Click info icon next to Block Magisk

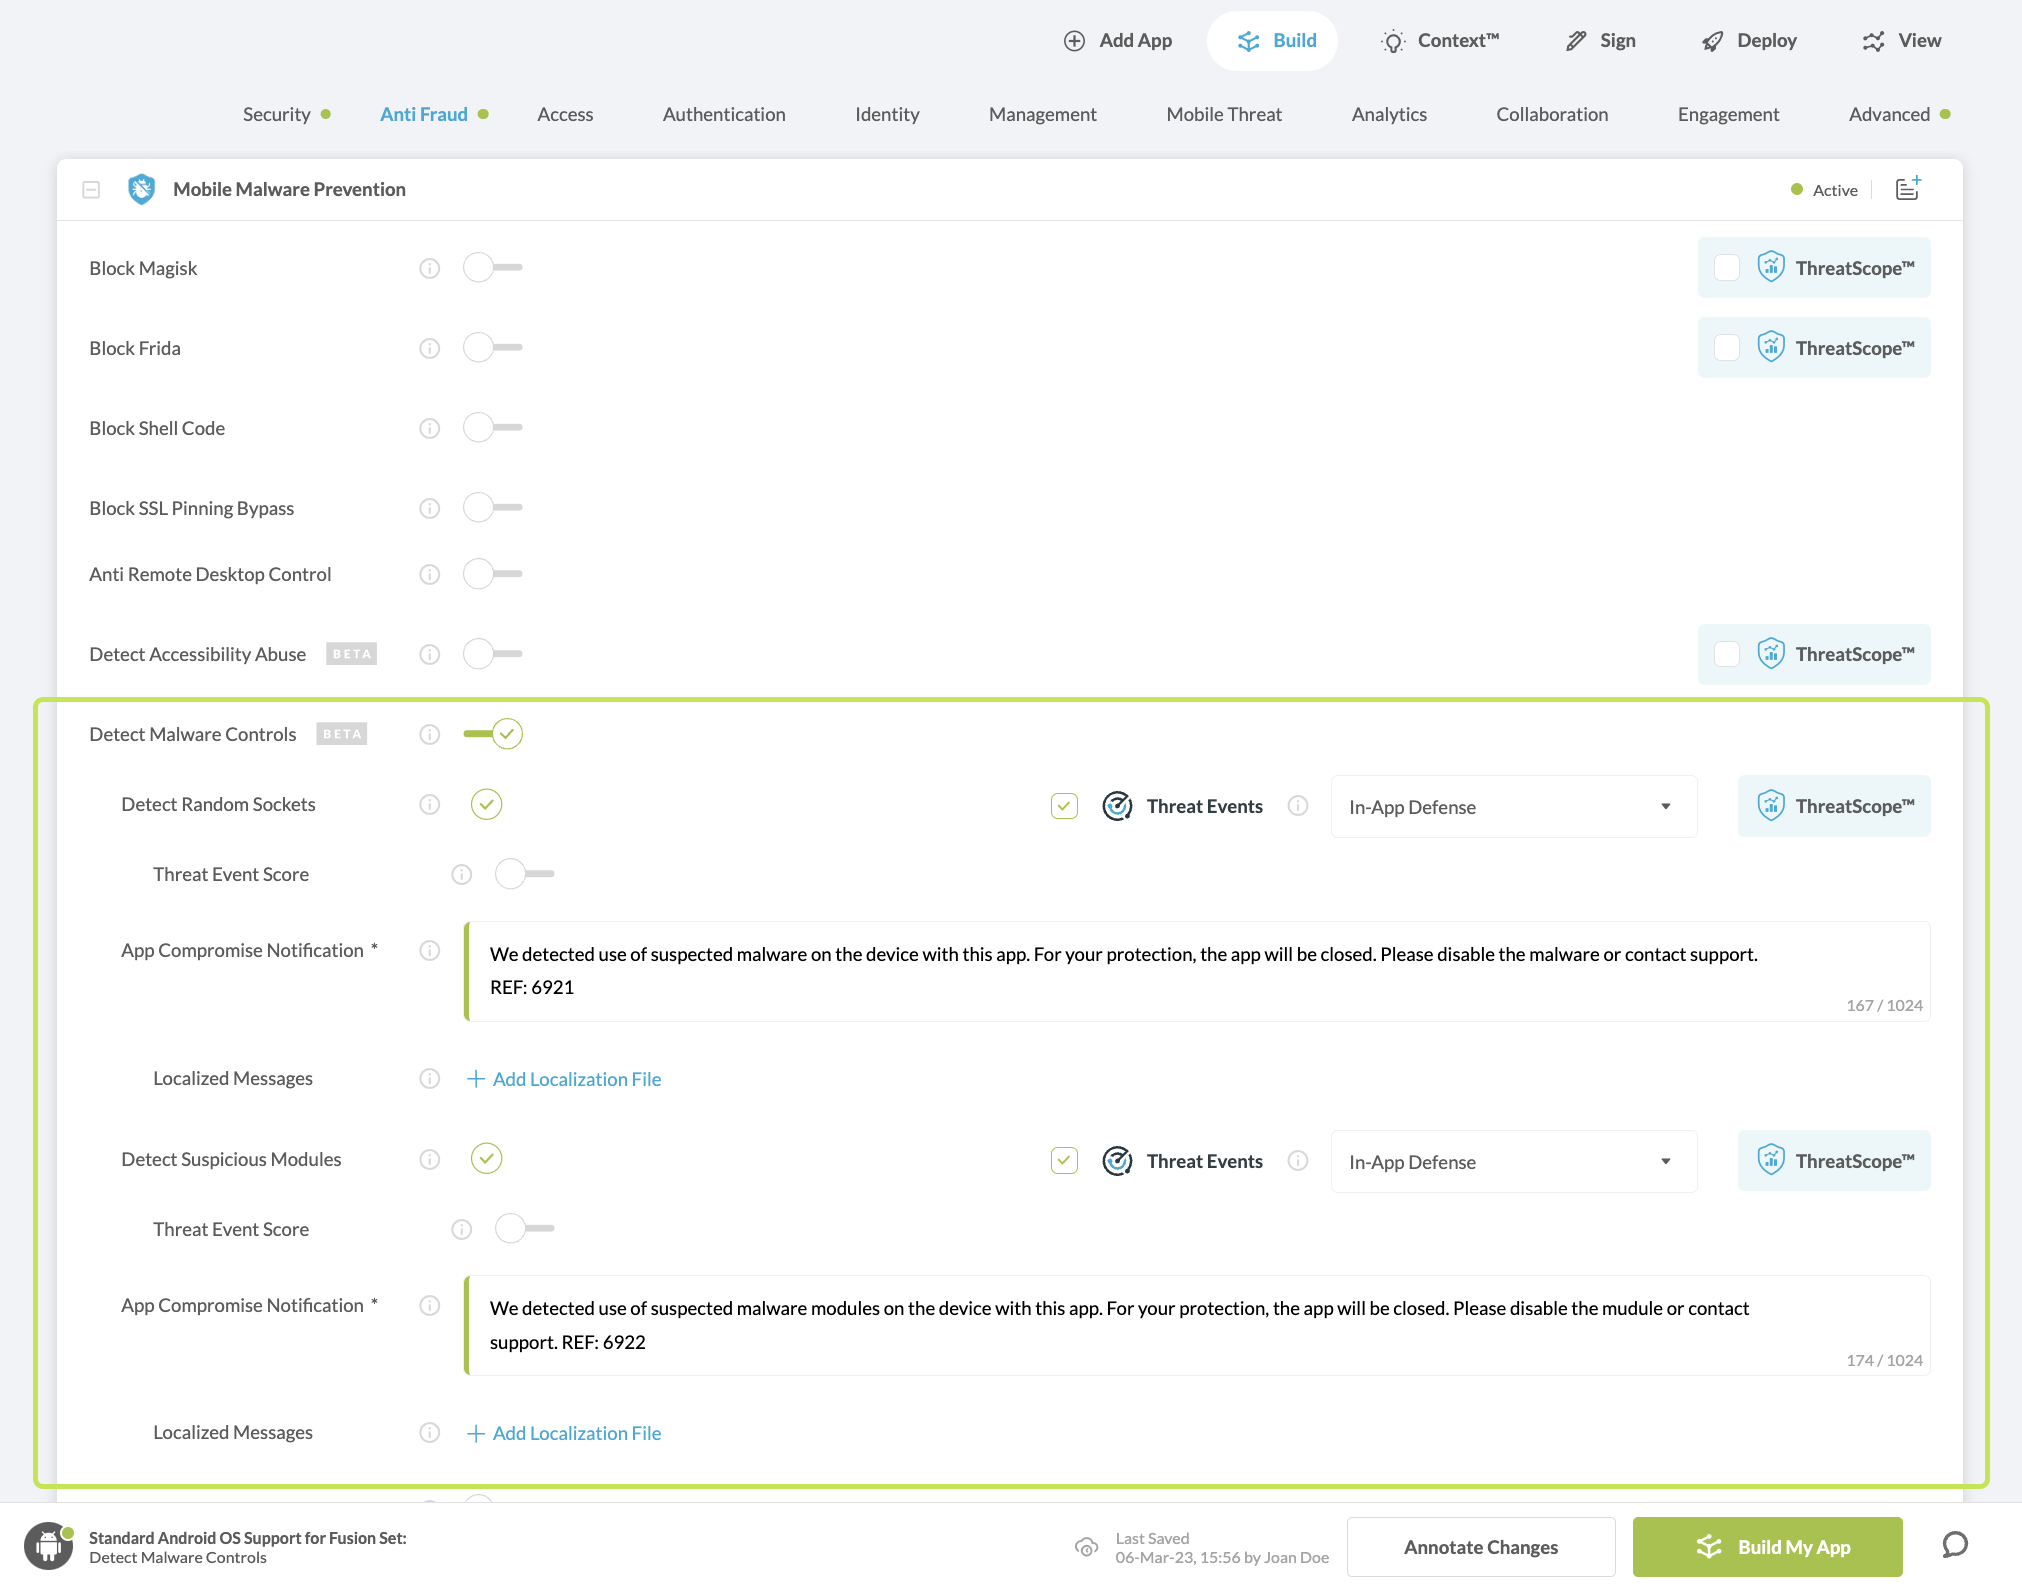point(430,268)
